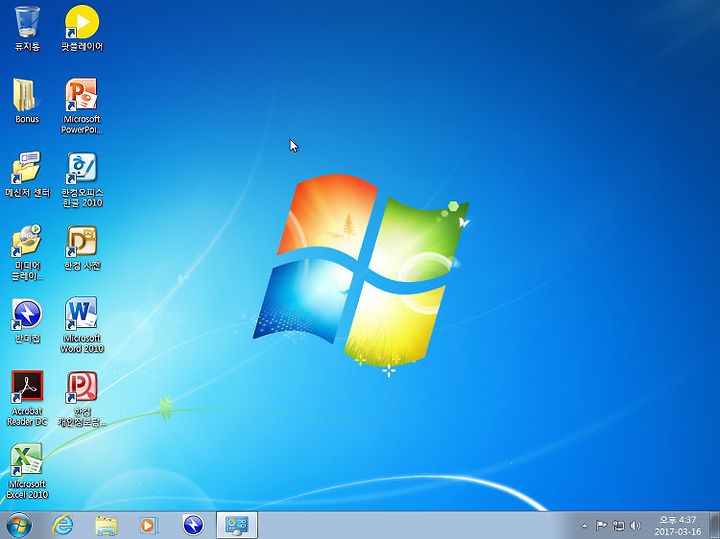Open the Bandizip taskbar icon
Image resolution: width=720 pixels, height=539 pixels.
click(193, 525)
